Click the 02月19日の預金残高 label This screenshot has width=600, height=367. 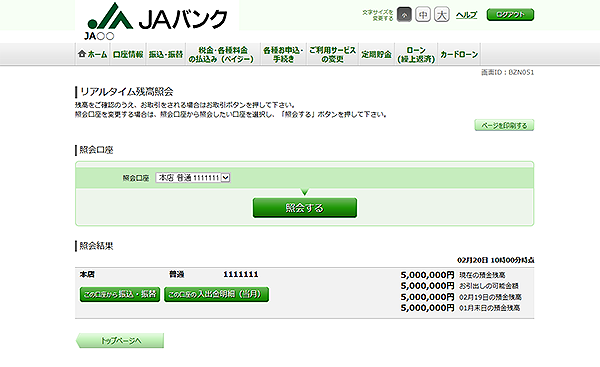490,297
